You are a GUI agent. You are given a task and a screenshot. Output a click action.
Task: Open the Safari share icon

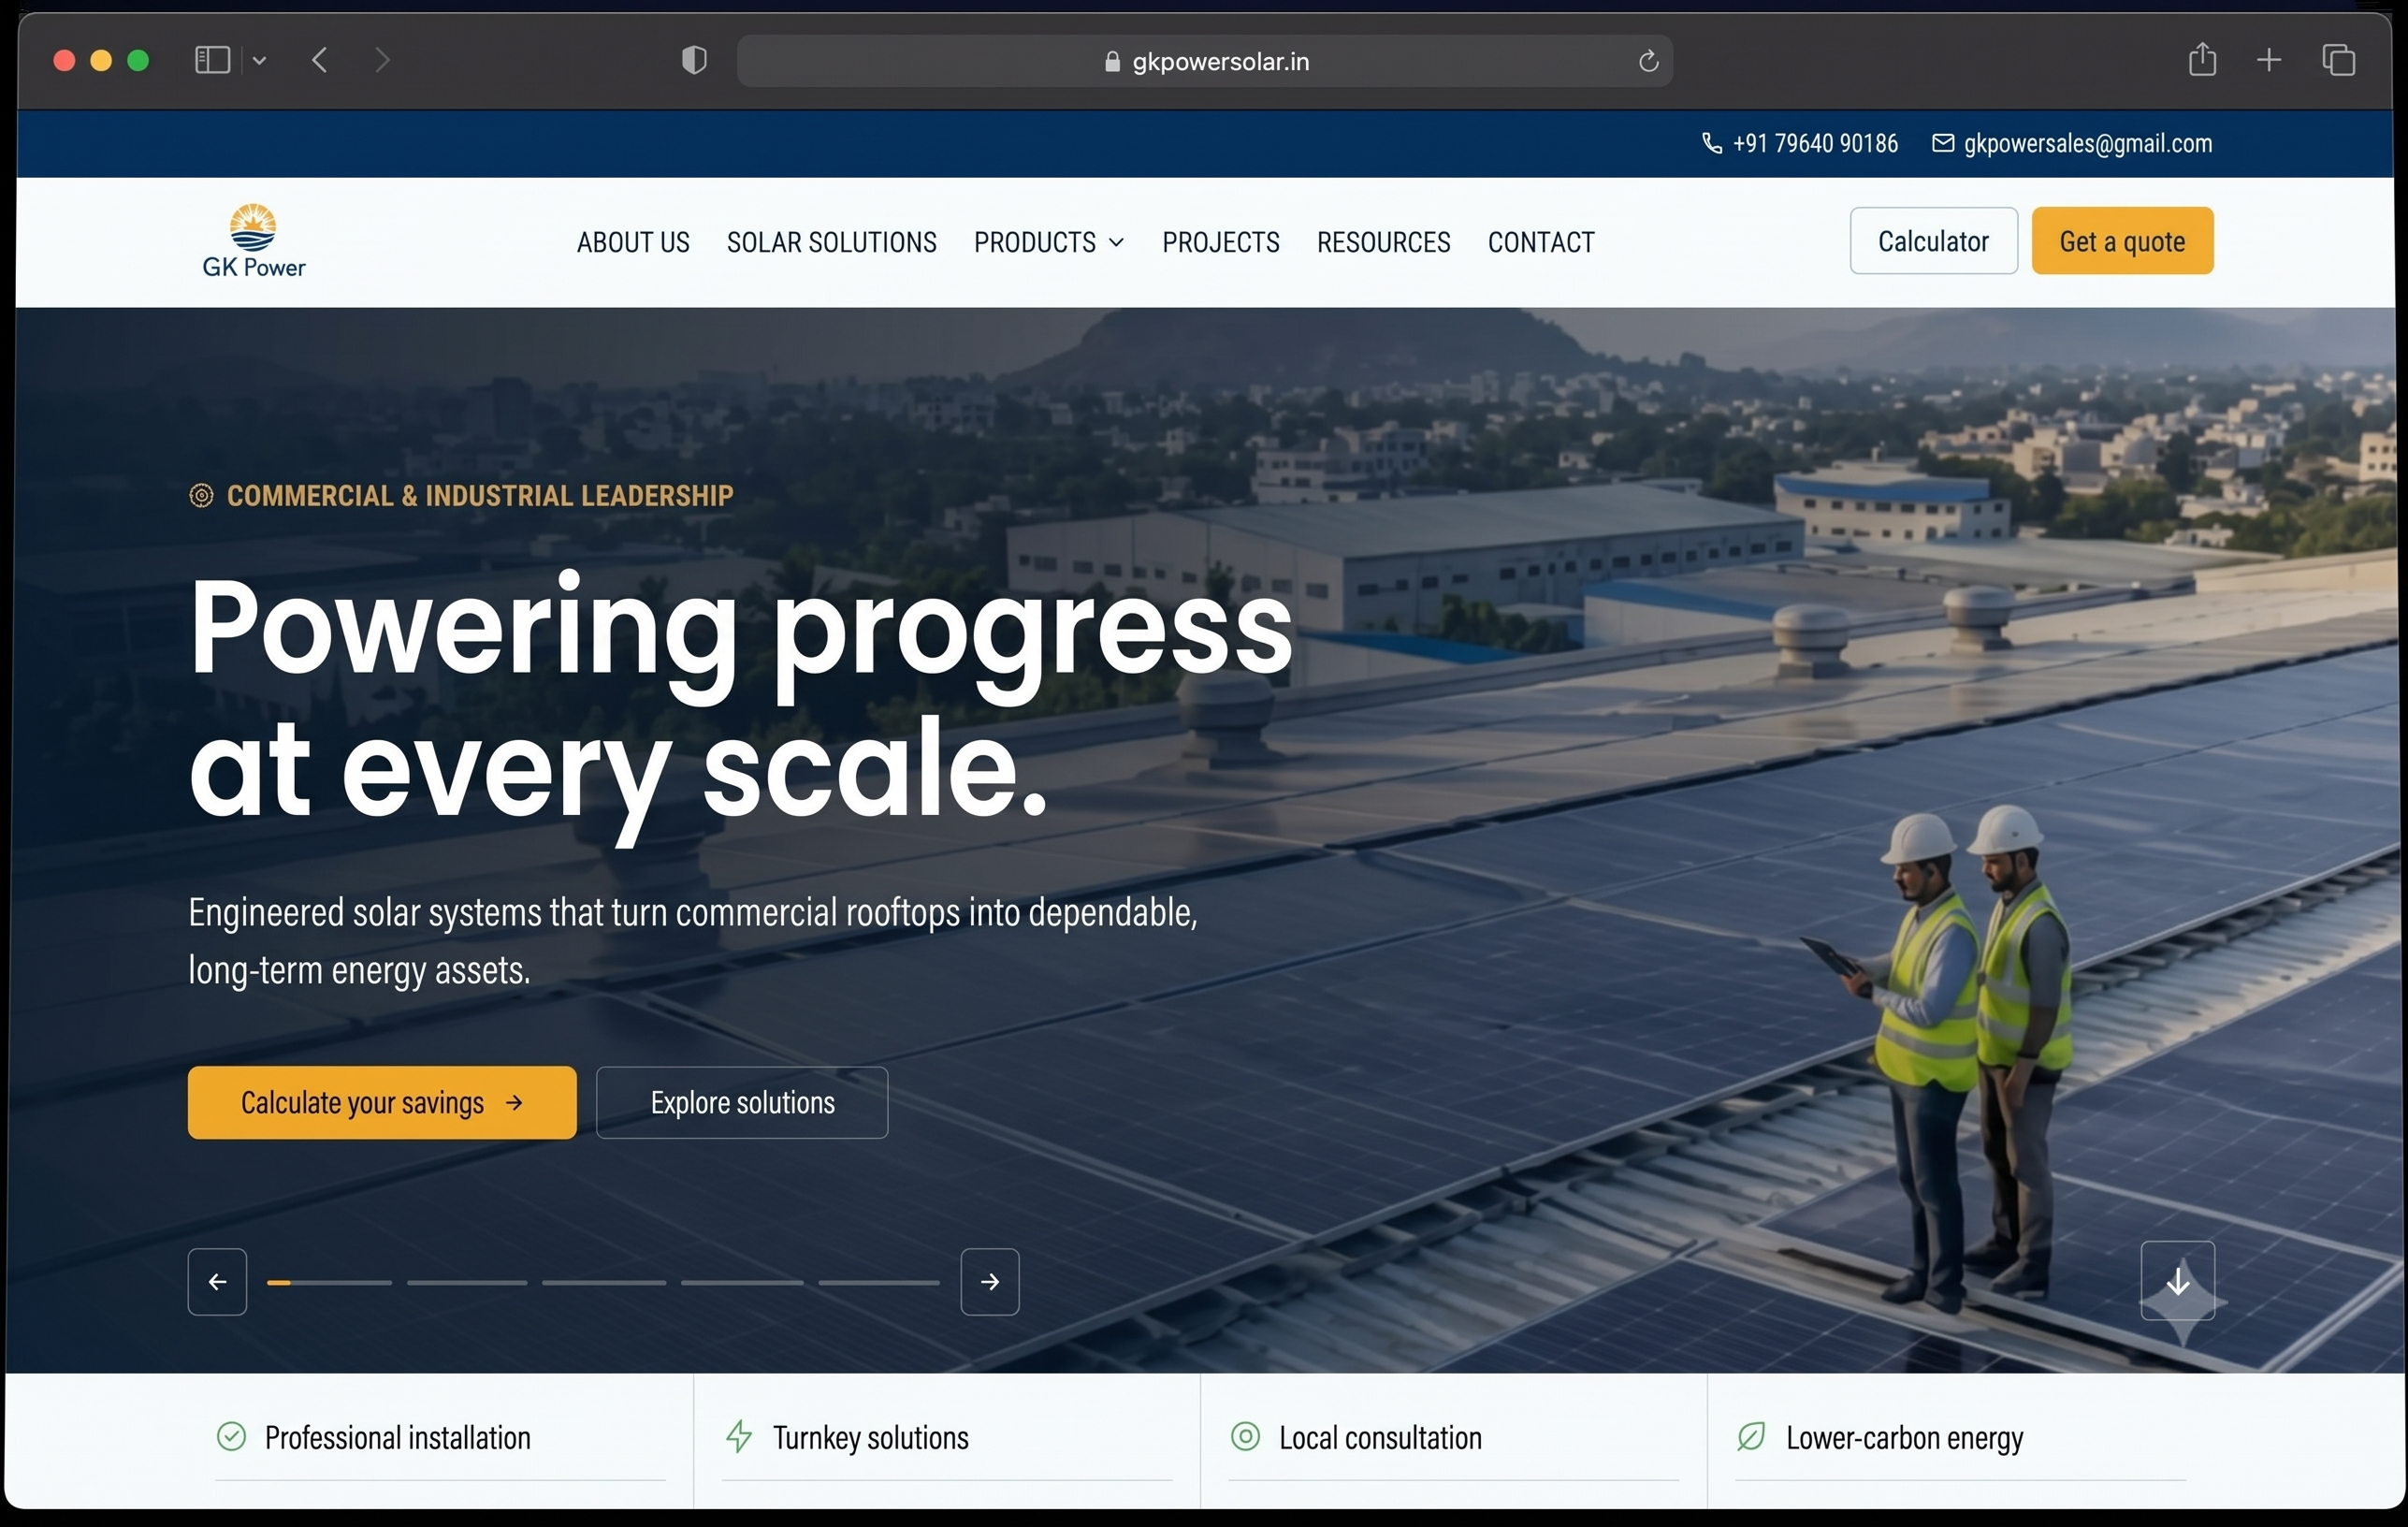2202,59
